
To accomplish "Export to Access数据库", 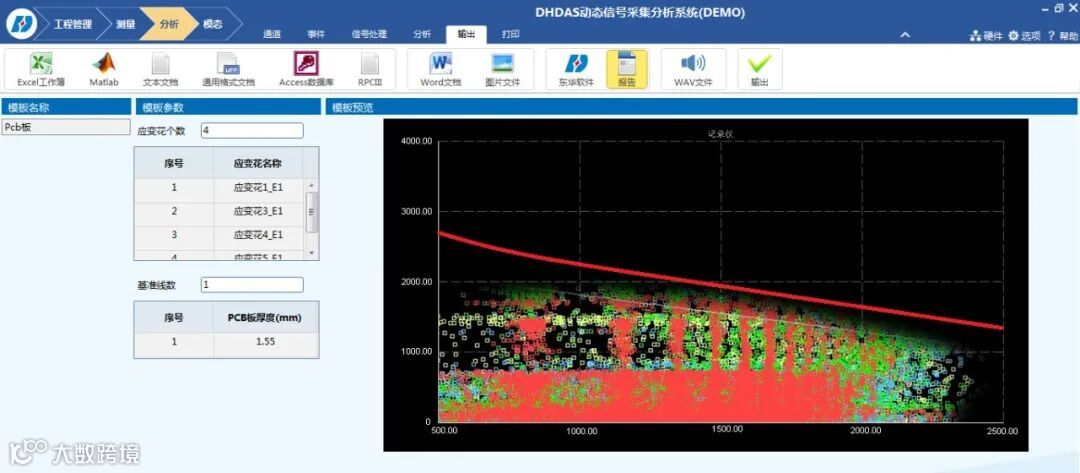I will tap(307, 70).
